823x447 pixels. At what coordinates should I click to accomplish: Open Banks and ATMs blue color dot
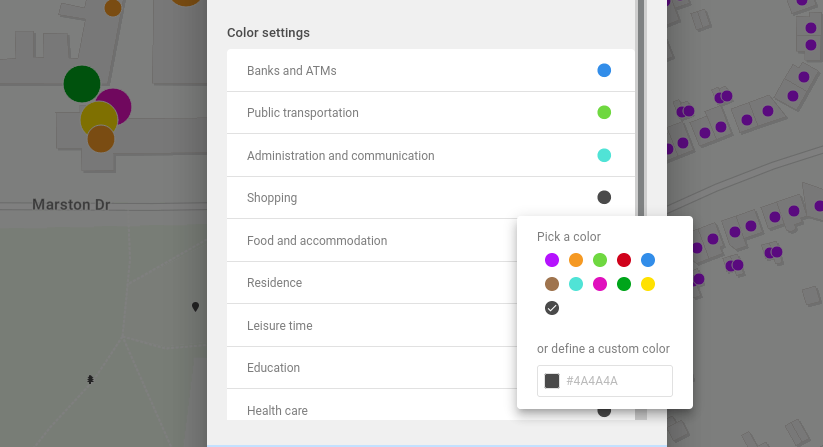tap(604, 71)
